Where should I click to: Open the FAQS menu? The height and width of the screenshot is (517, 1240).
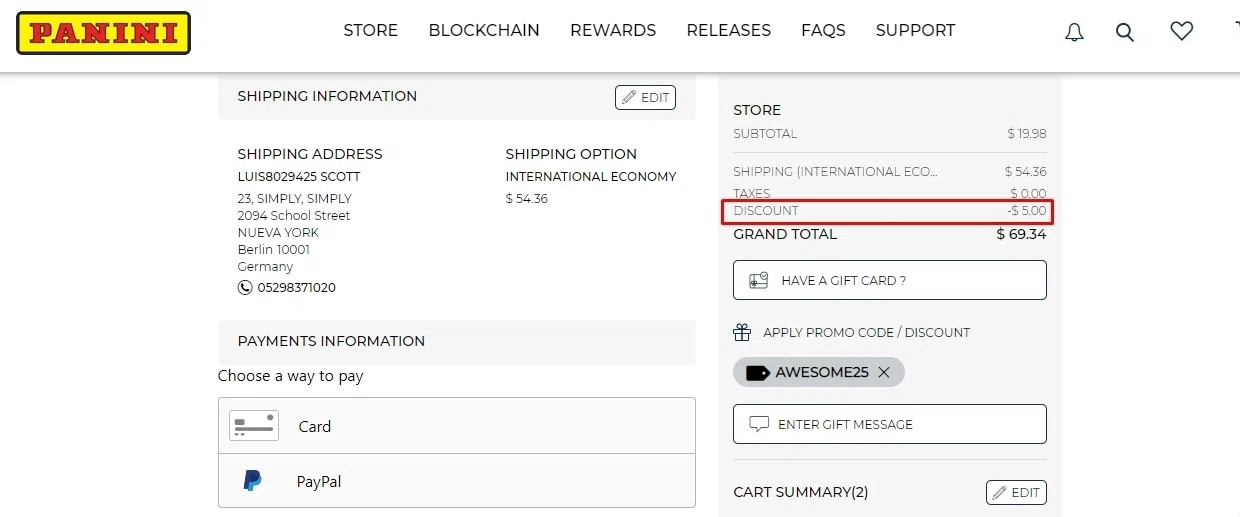point(823,30)
